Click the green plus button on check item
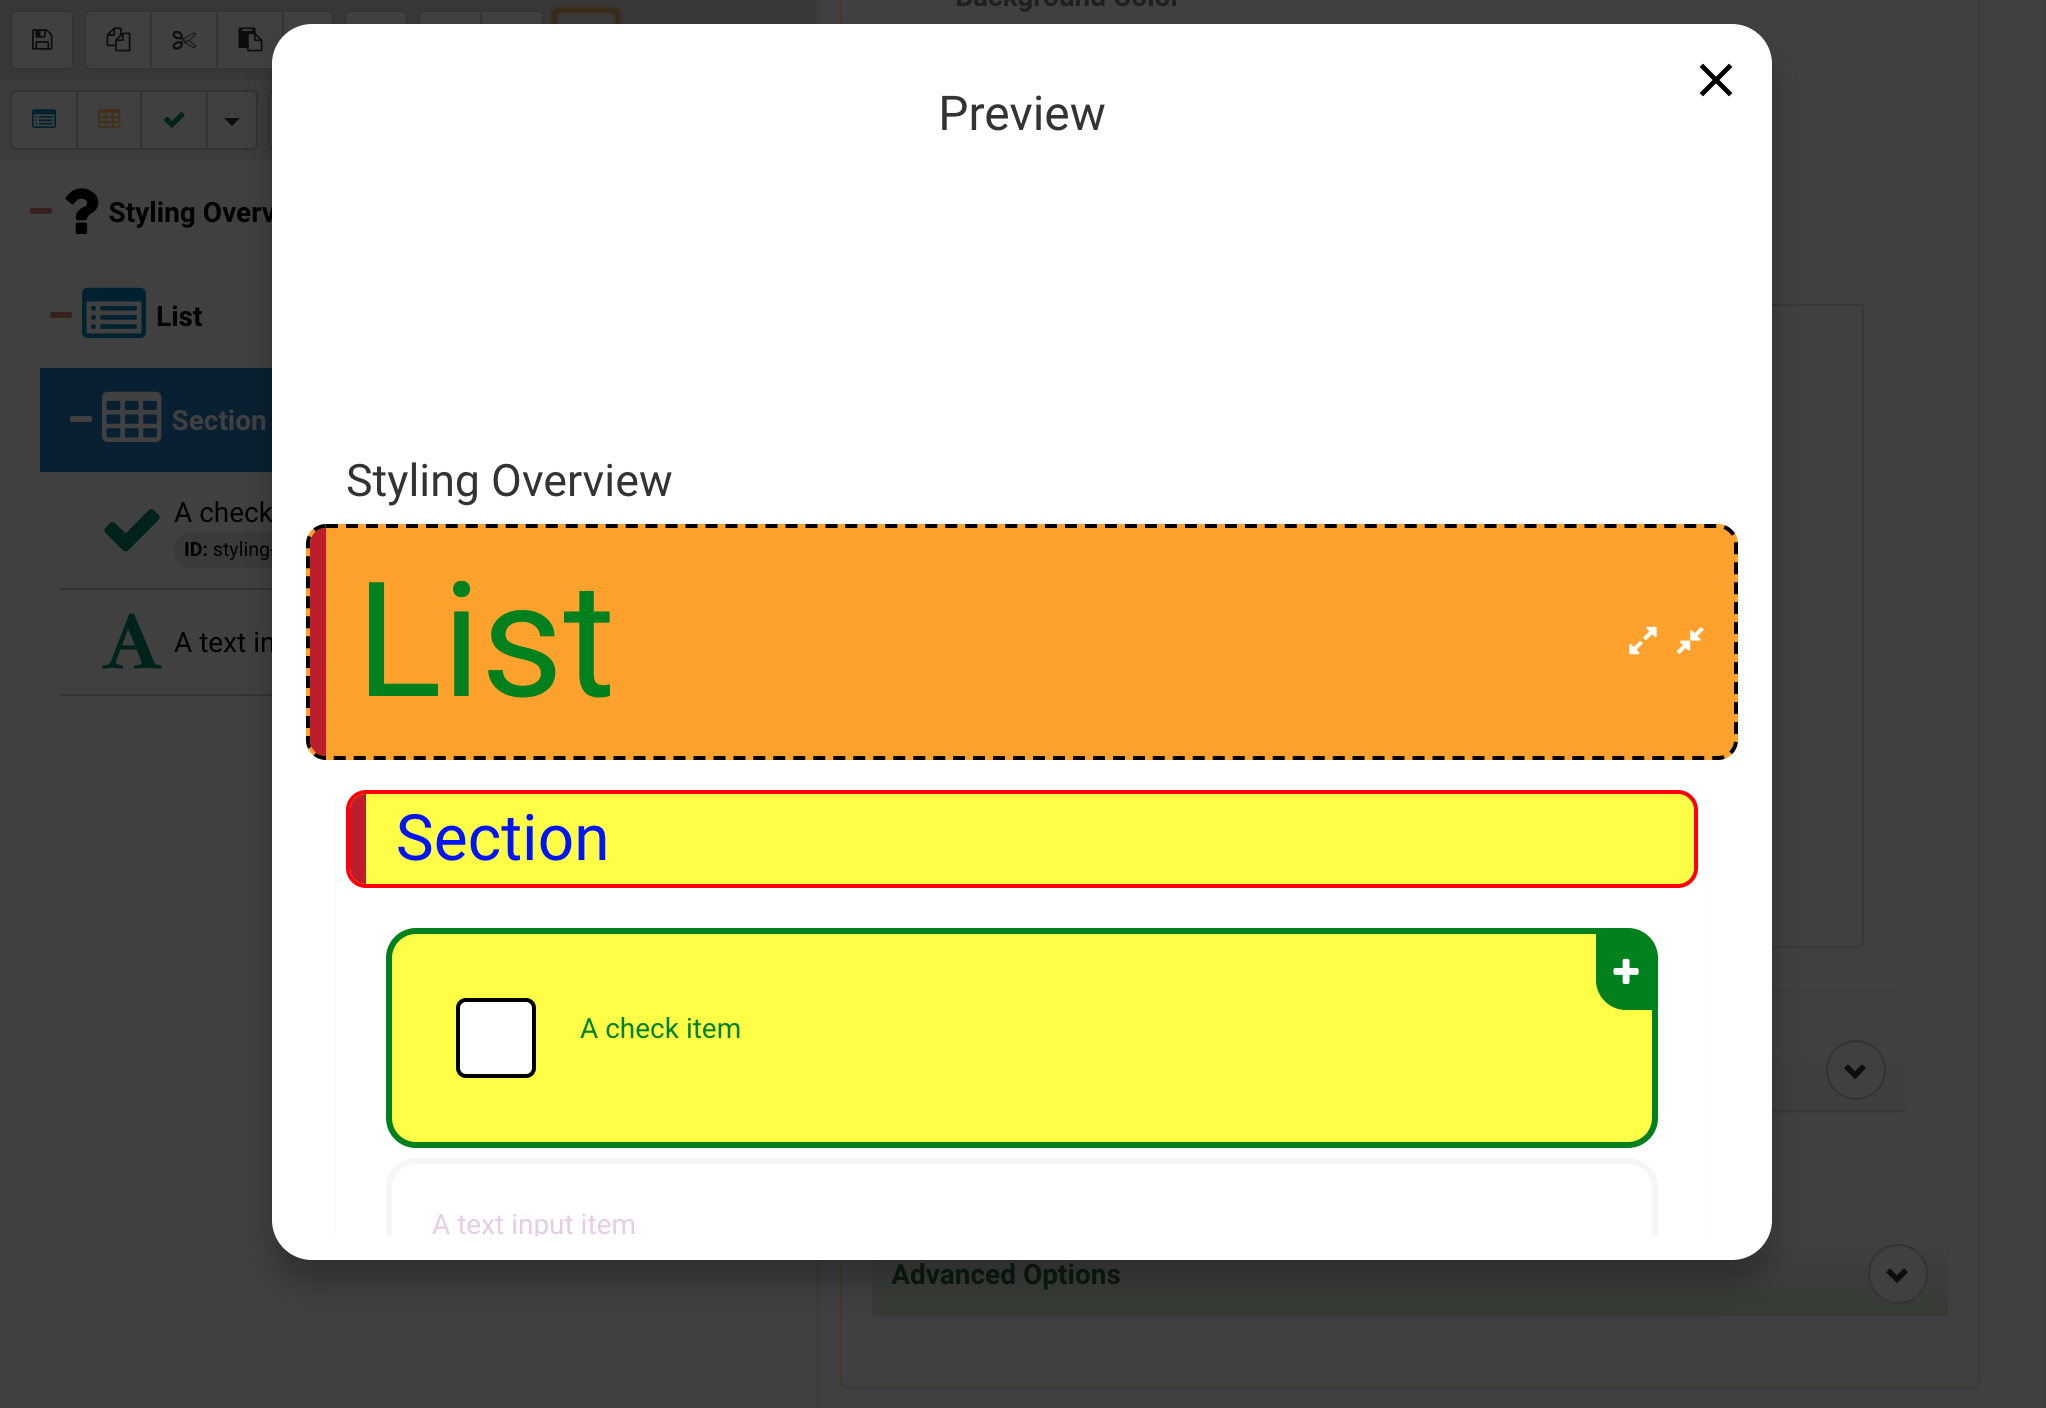The height and width of the screenshot is (1408, 2046). [x=1626, y=971]
